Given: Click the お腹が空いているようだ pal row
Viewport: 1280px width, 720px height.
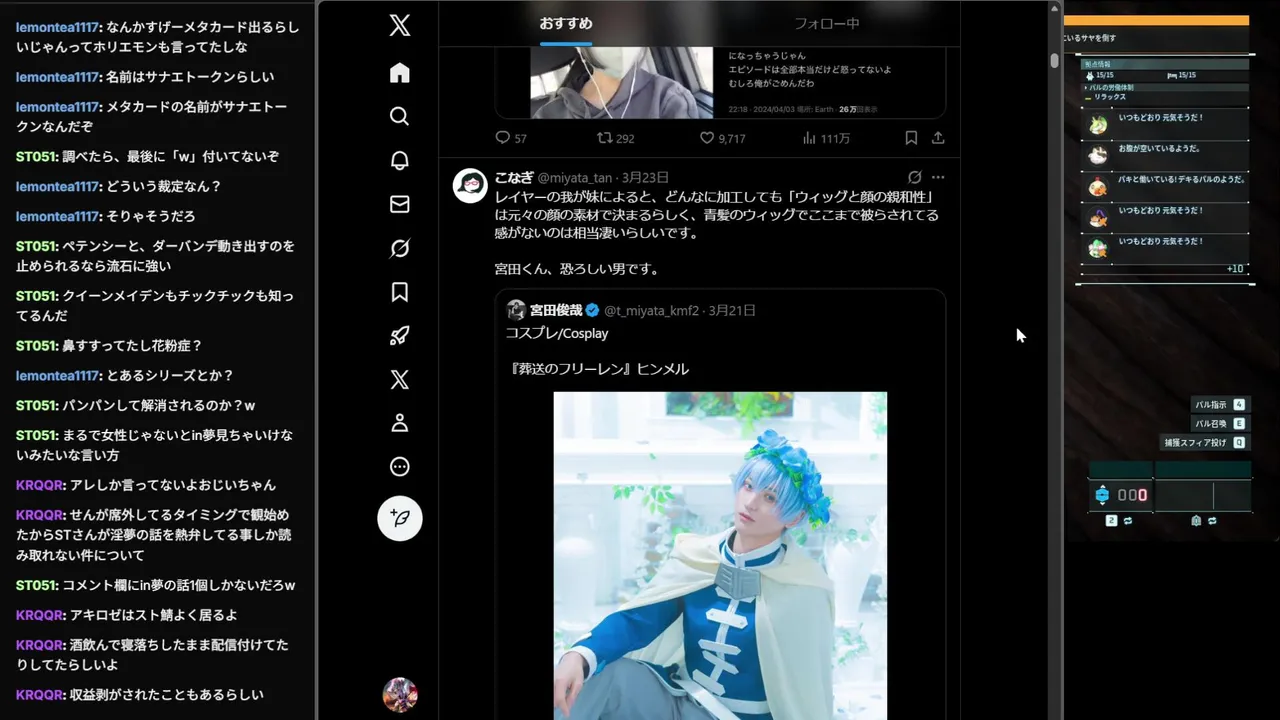Looking at the screenshot, I should pyautogui.click(x=1167, y=156).
